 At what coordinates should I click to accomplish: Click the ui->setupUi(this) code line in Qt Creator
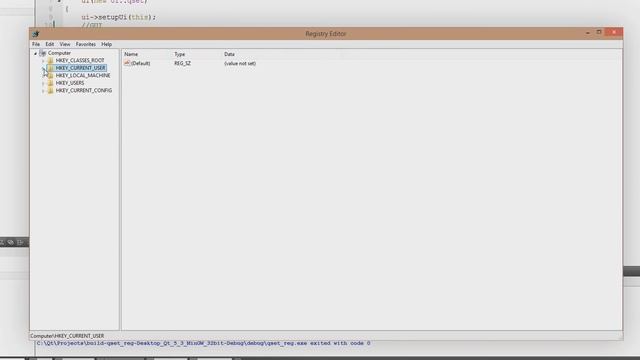point(118,17)
